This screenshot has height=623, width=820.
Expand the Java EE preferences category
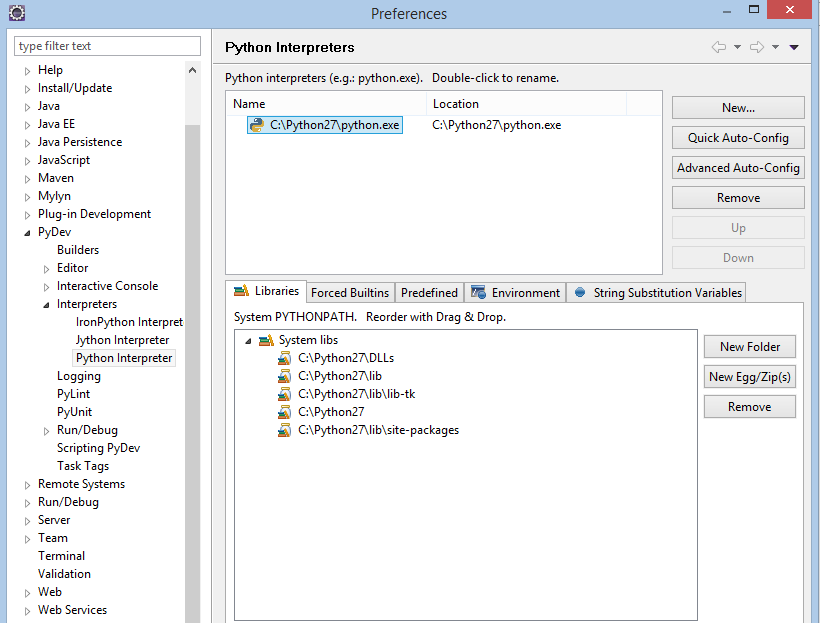[x=27, y=124]
